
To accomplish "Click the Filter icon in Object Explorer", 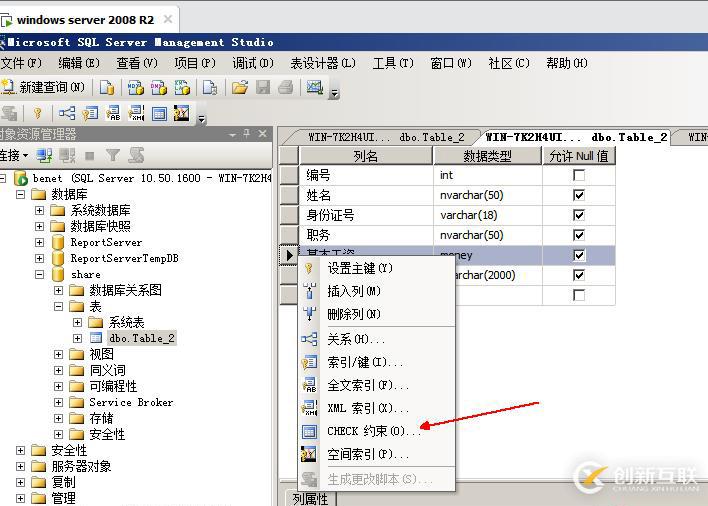I will 112,156.
